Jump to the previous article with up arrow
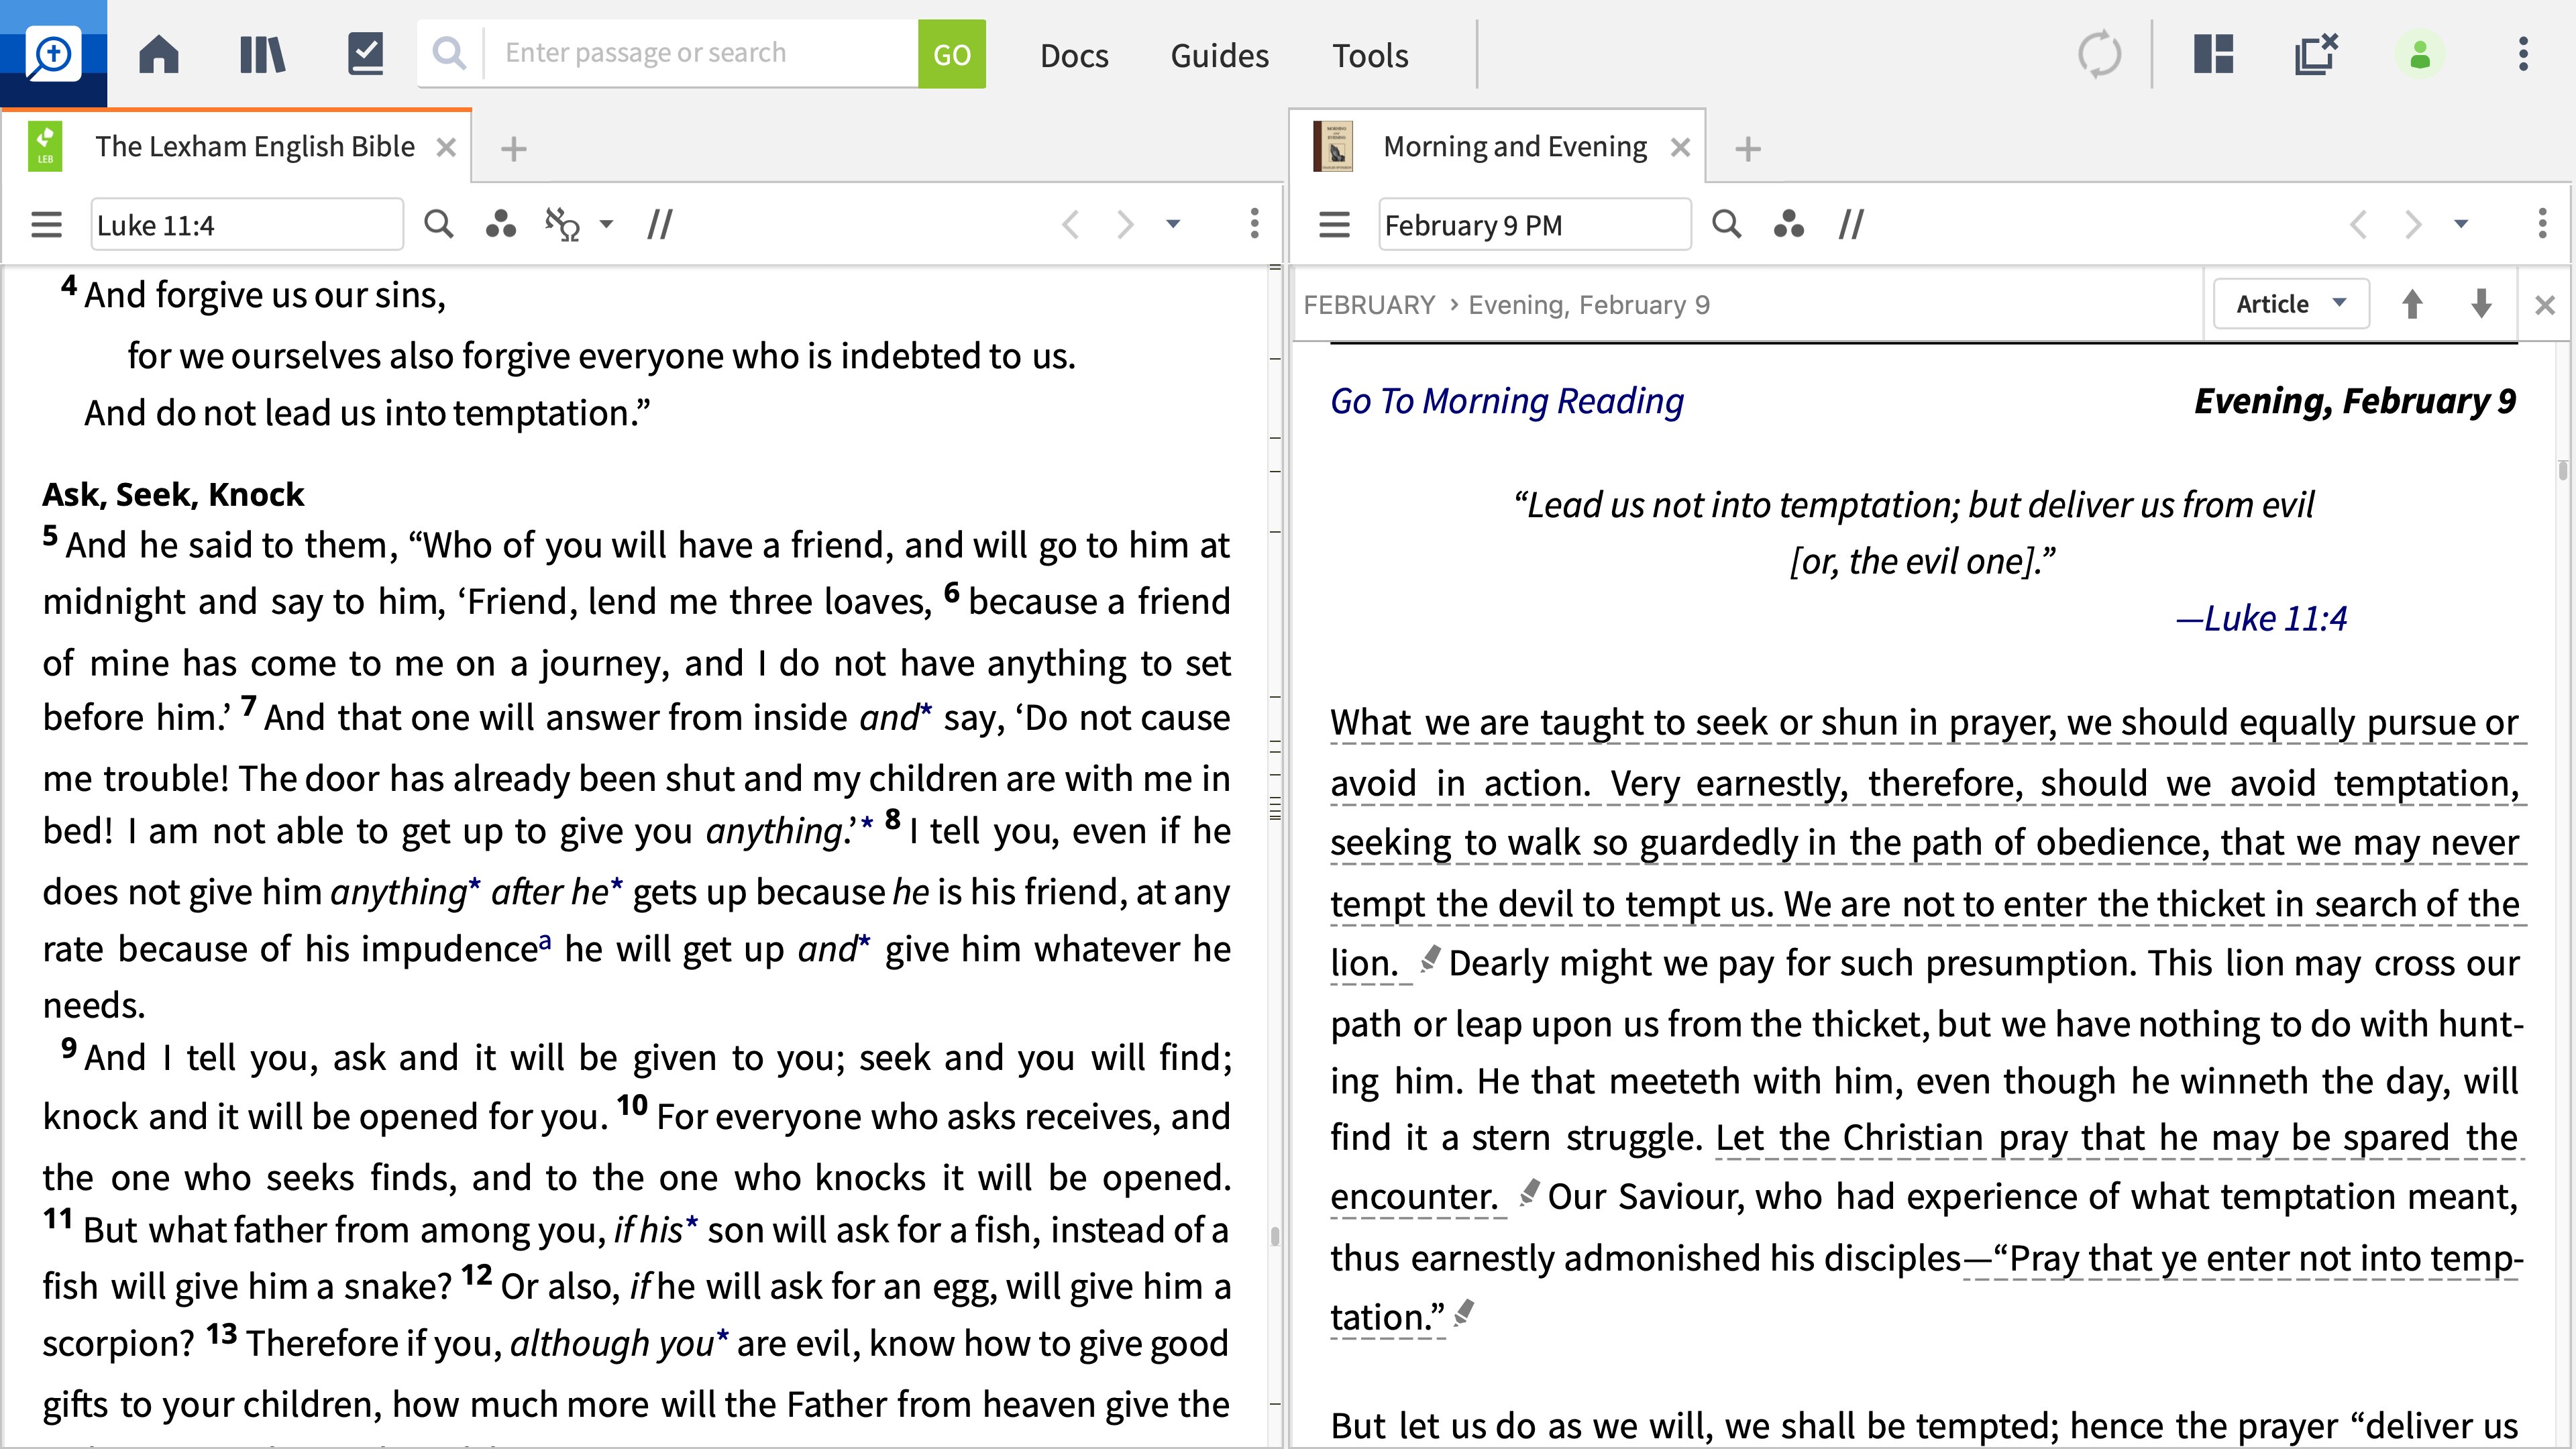 coord(2412,304)
